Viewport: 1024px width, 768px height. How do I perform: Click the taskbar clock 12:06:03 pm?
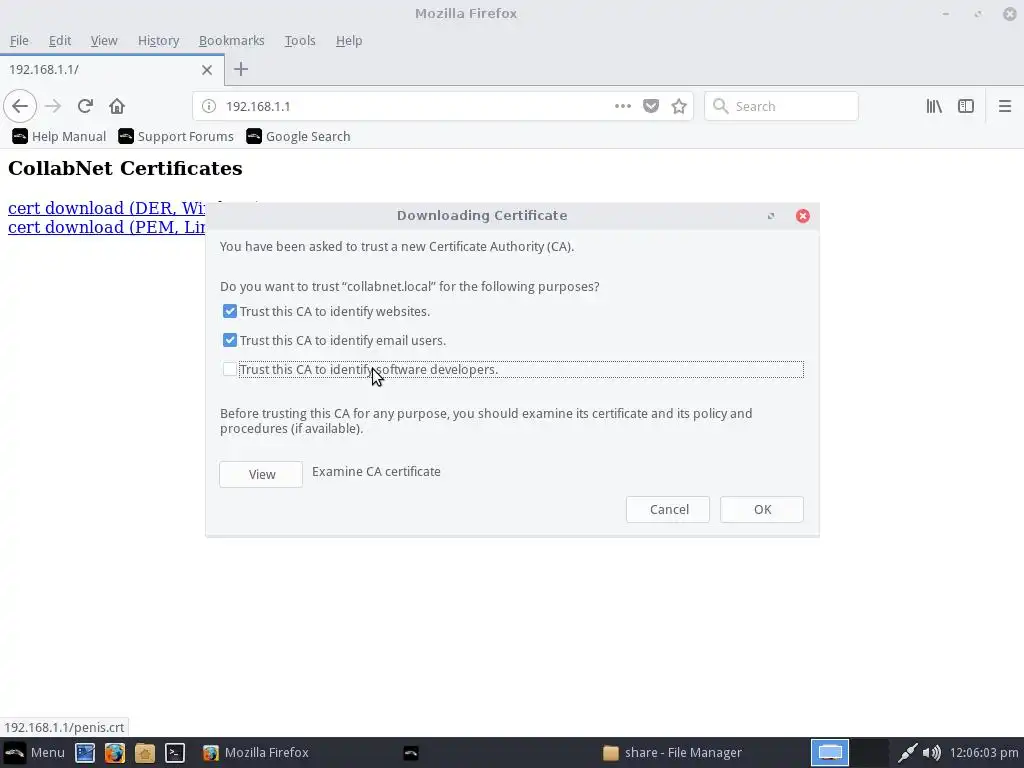click(984, 753)
